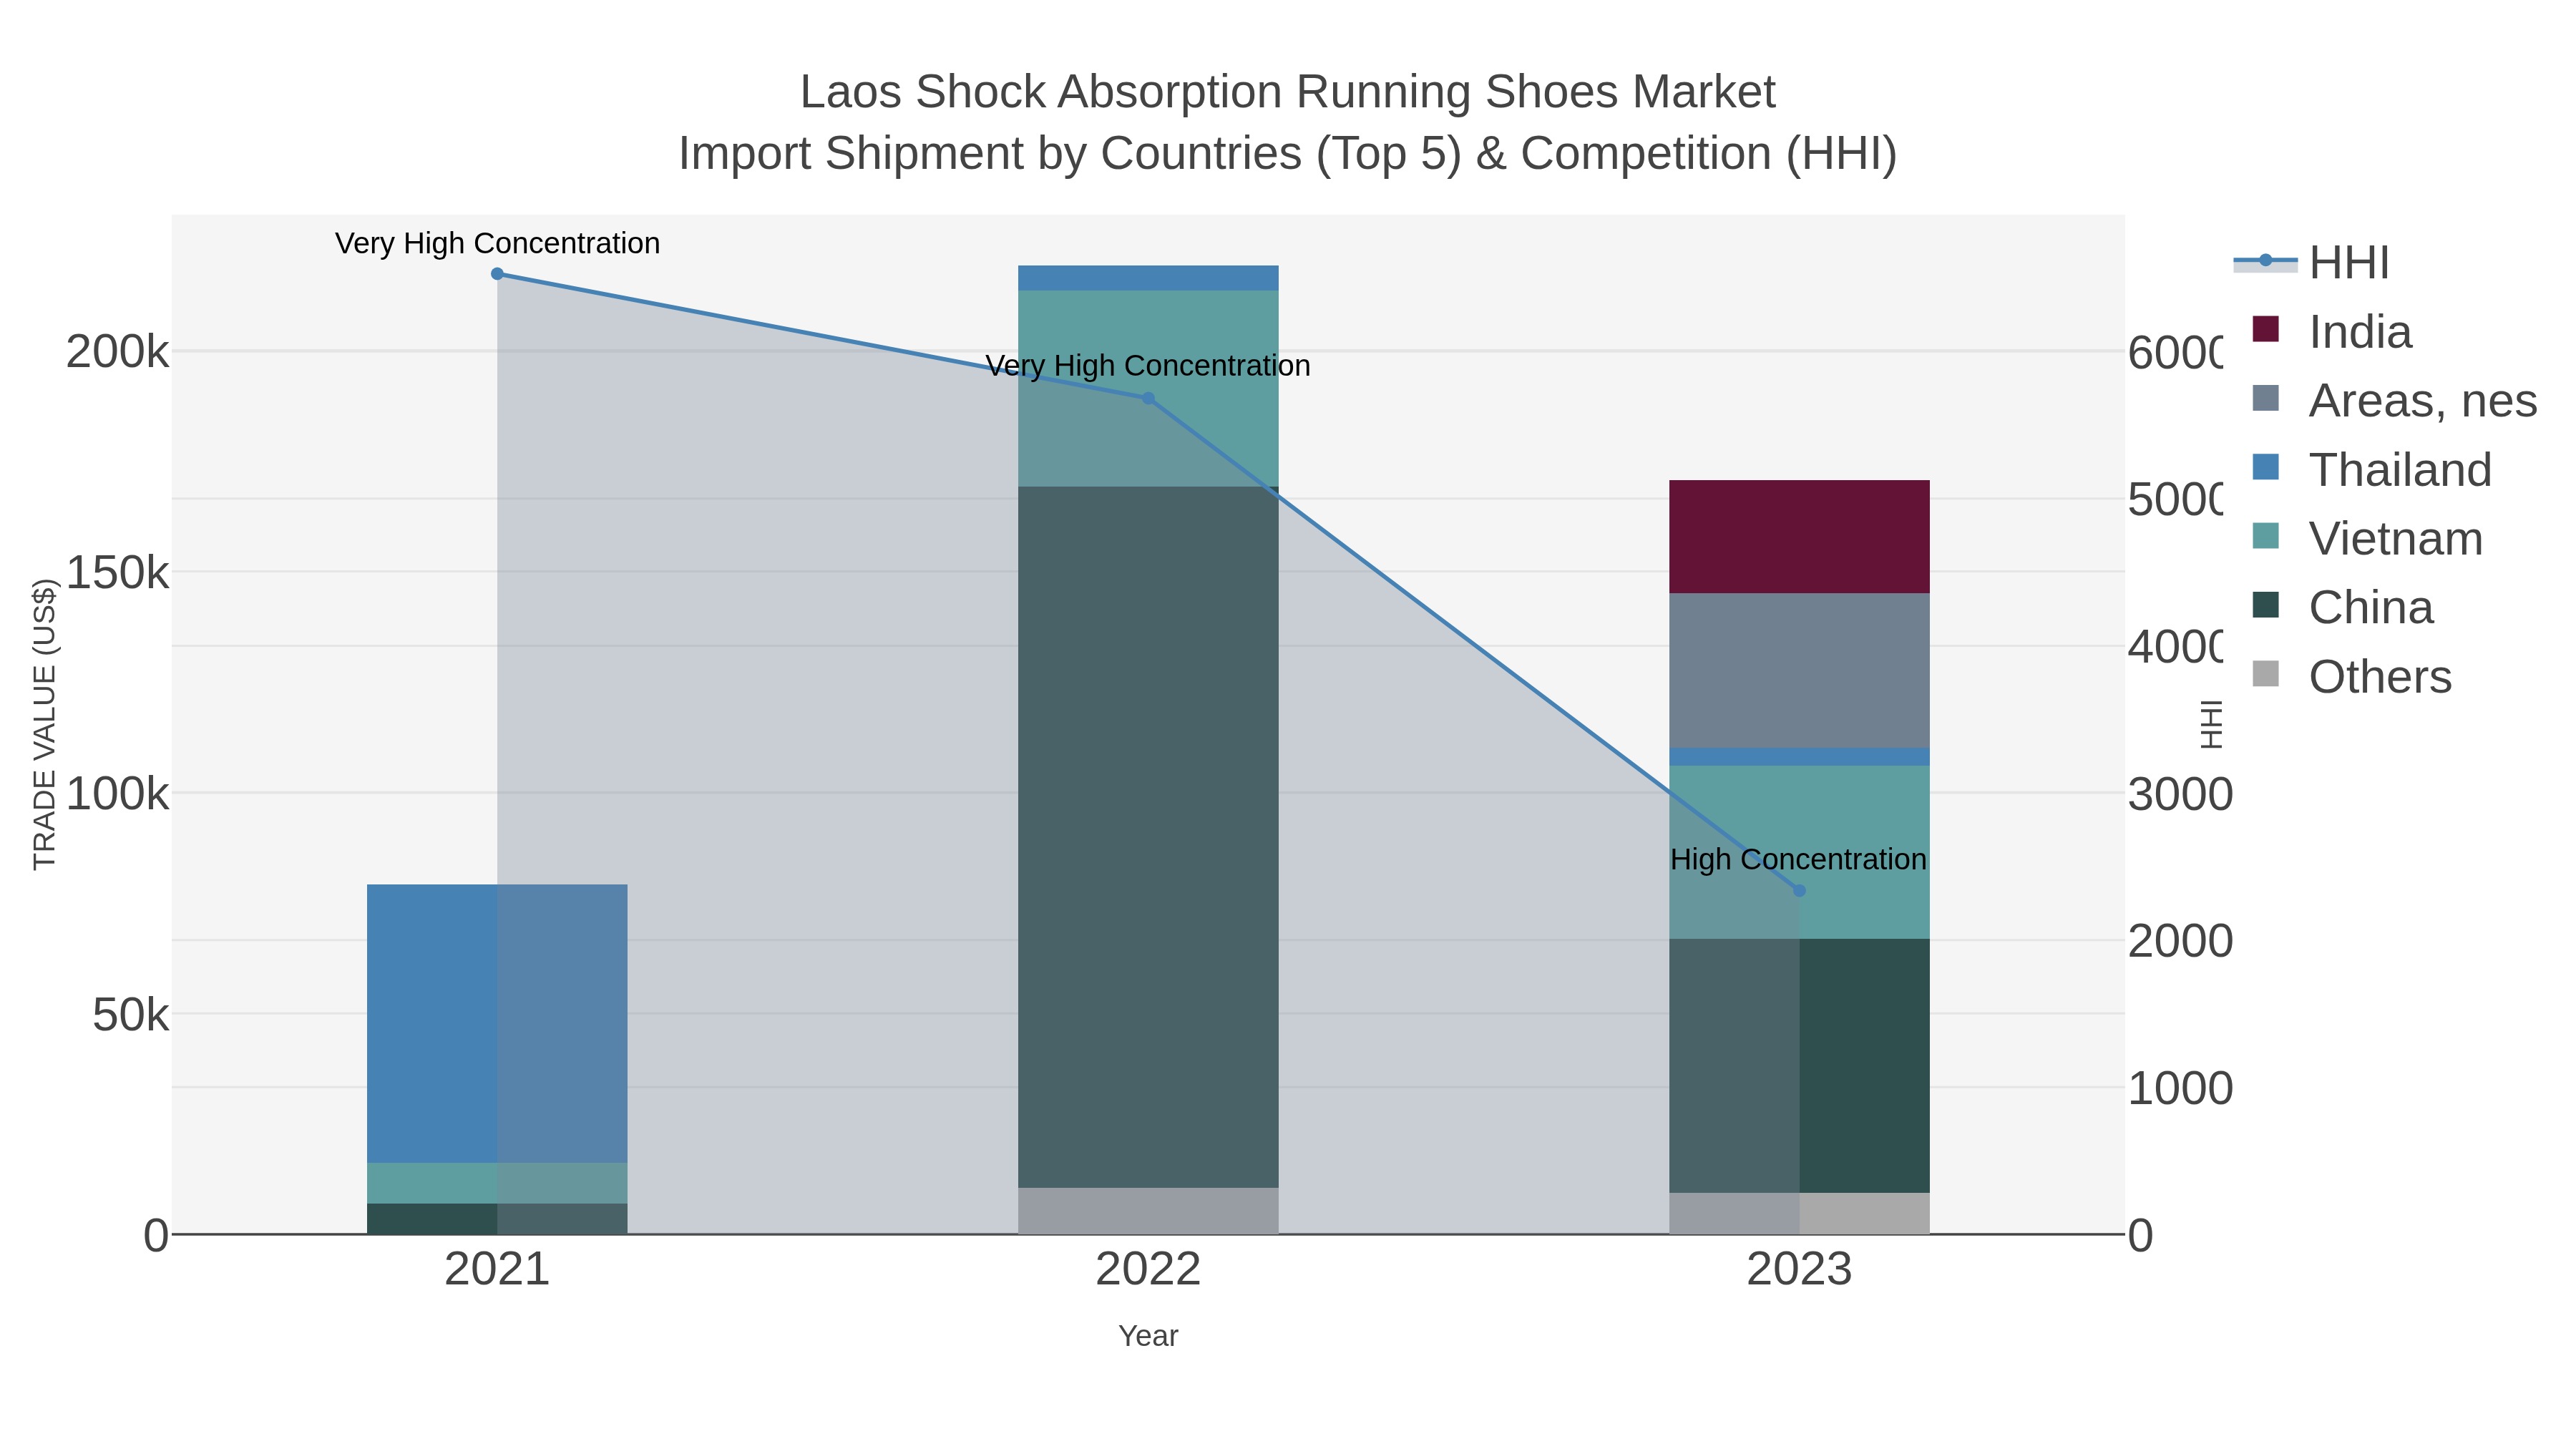Toggle the Areas, nes legend entry
The height and width of the screenshot is (1449, 2576).
click(2394, 401)
